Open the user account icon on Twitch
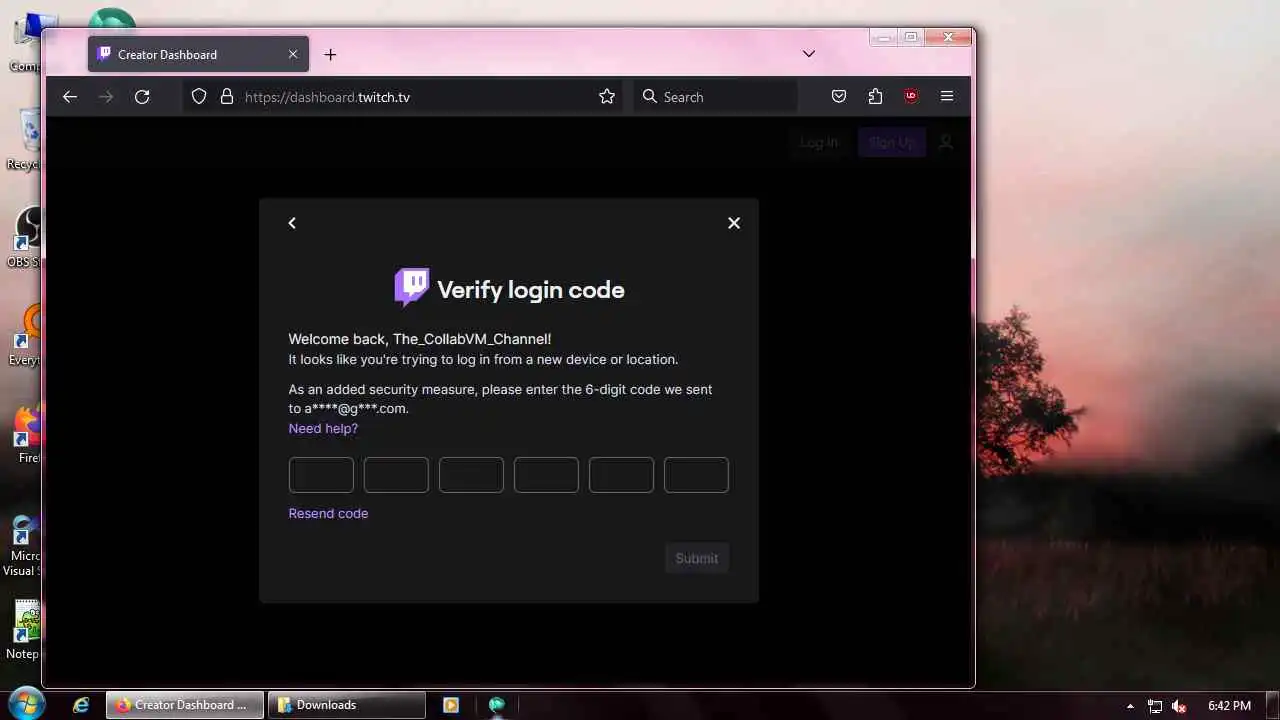This screenshot has width=1280, height=720. coord(946,142)
